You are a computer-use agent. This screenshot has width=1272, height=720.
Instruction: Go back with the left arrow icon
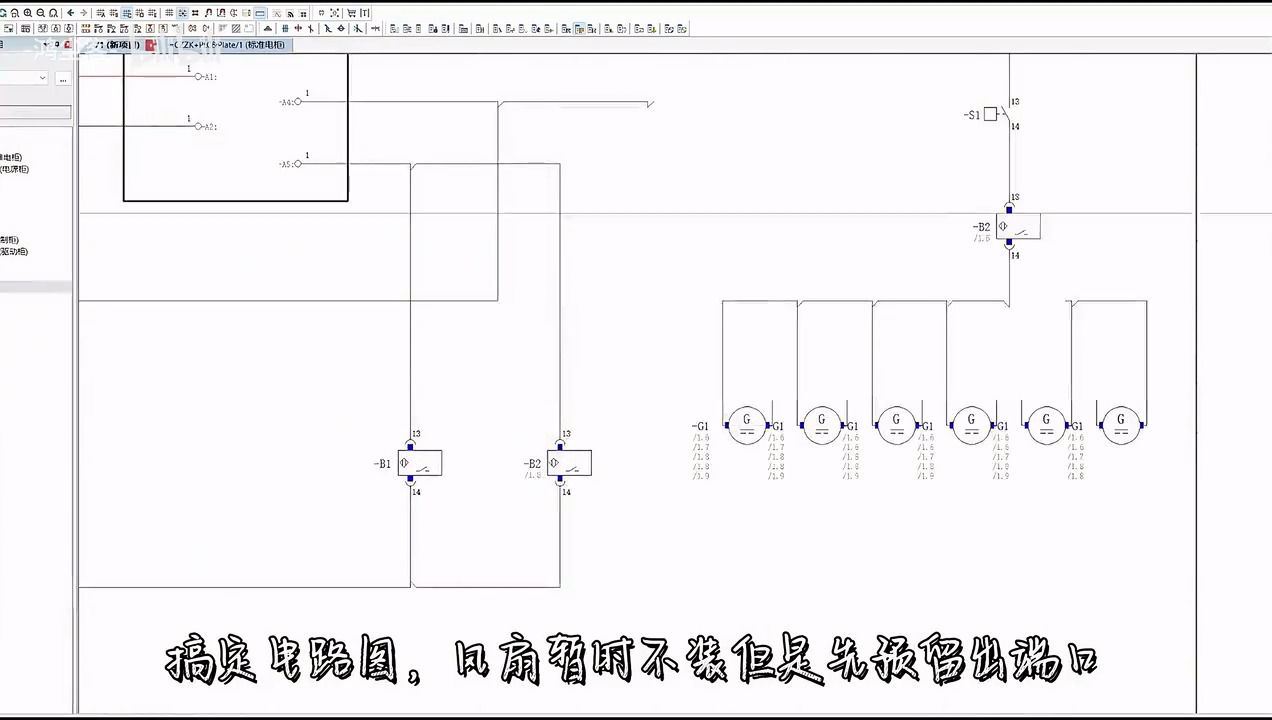click(x=70, y=13)
